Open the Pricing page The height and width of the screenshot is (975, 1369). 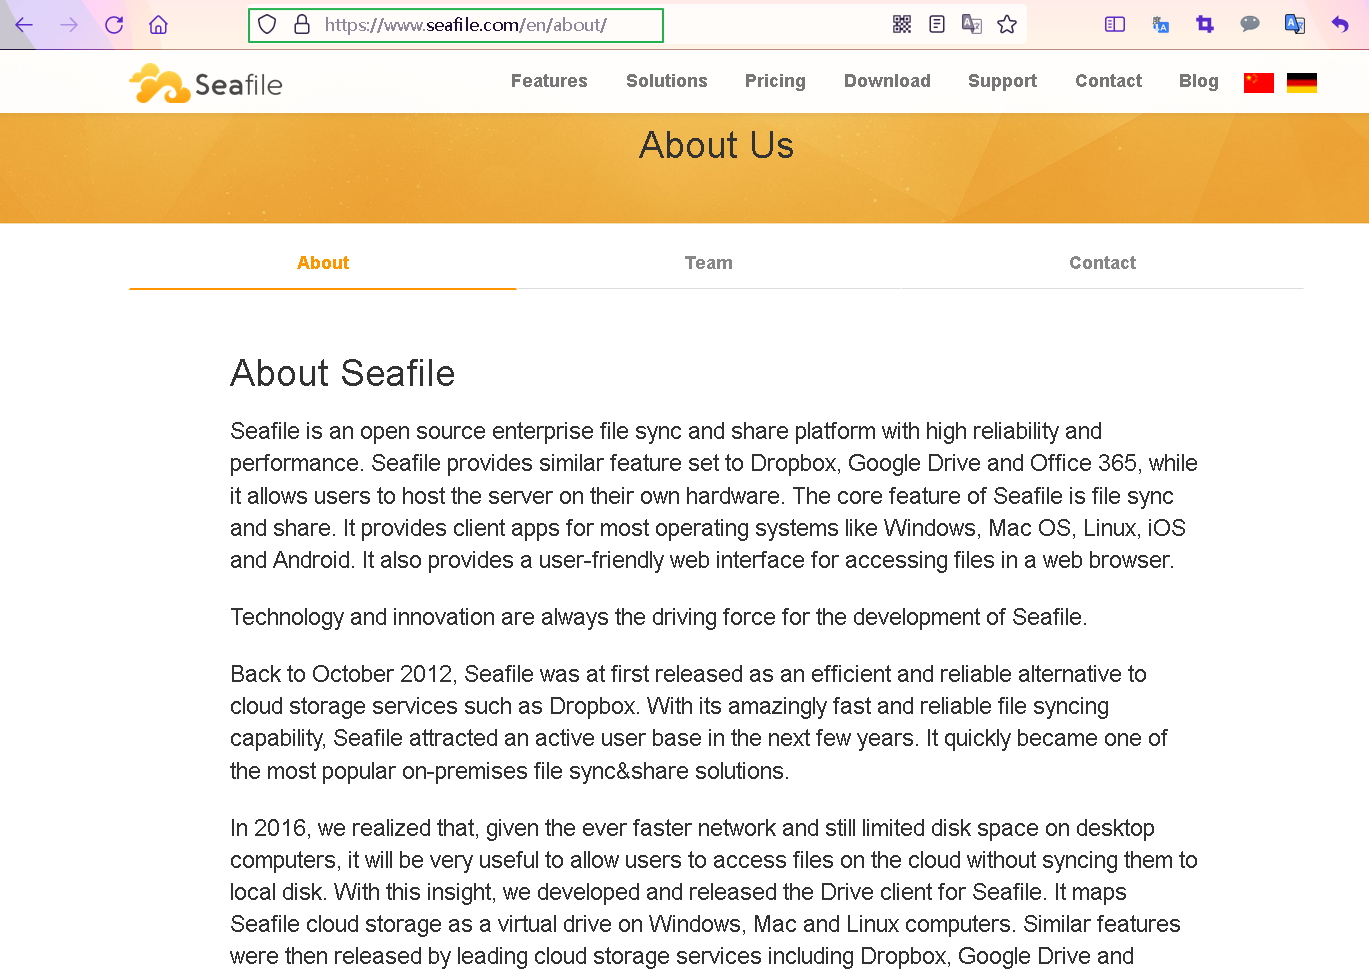775,81
